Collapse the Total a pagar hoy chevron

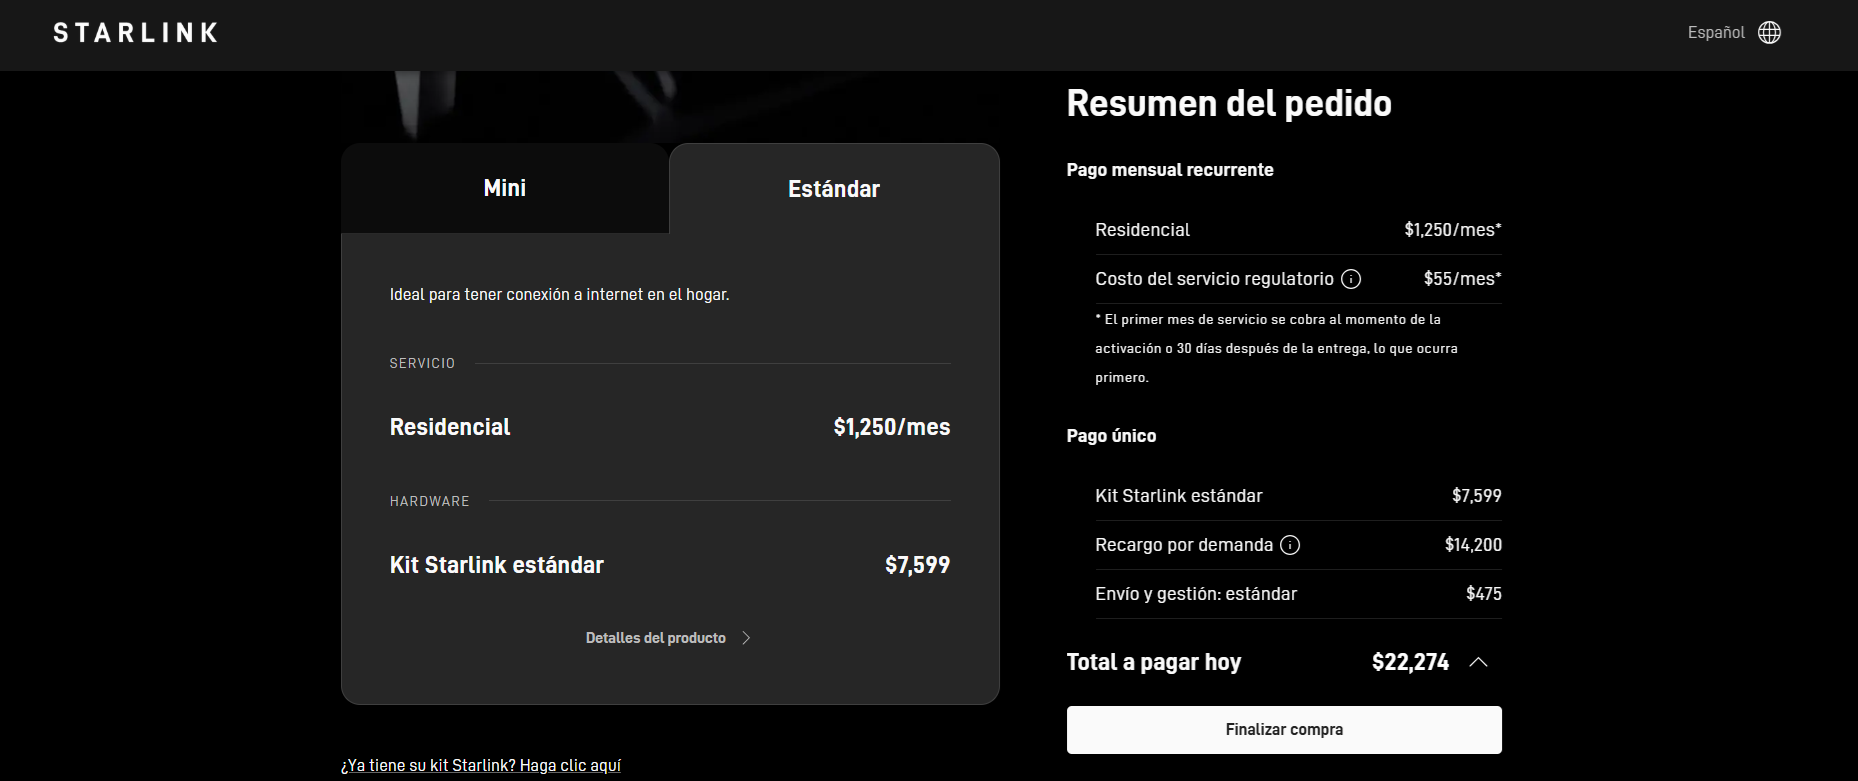coord(1479,662)
